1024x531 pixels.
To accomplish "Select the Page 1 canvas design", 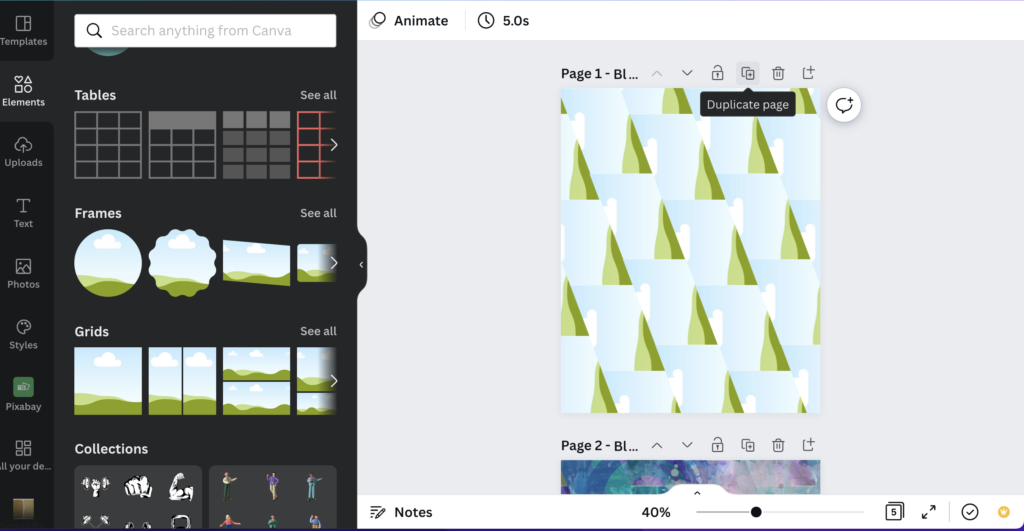I will click(x=690, y=250).
